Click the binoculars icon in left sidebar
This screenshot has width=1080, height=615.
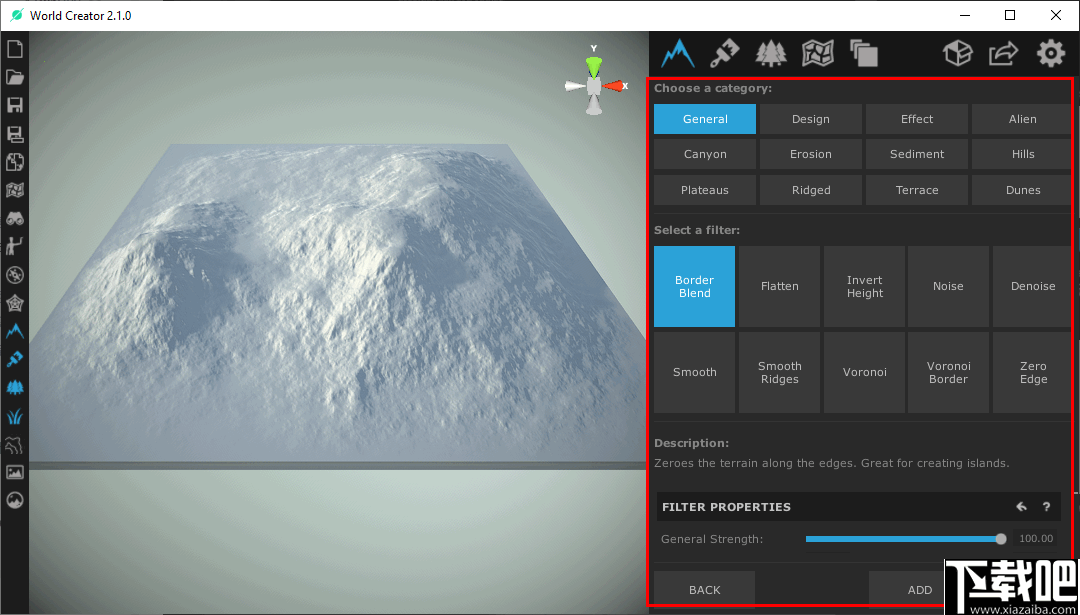click(x=15, y=218)
